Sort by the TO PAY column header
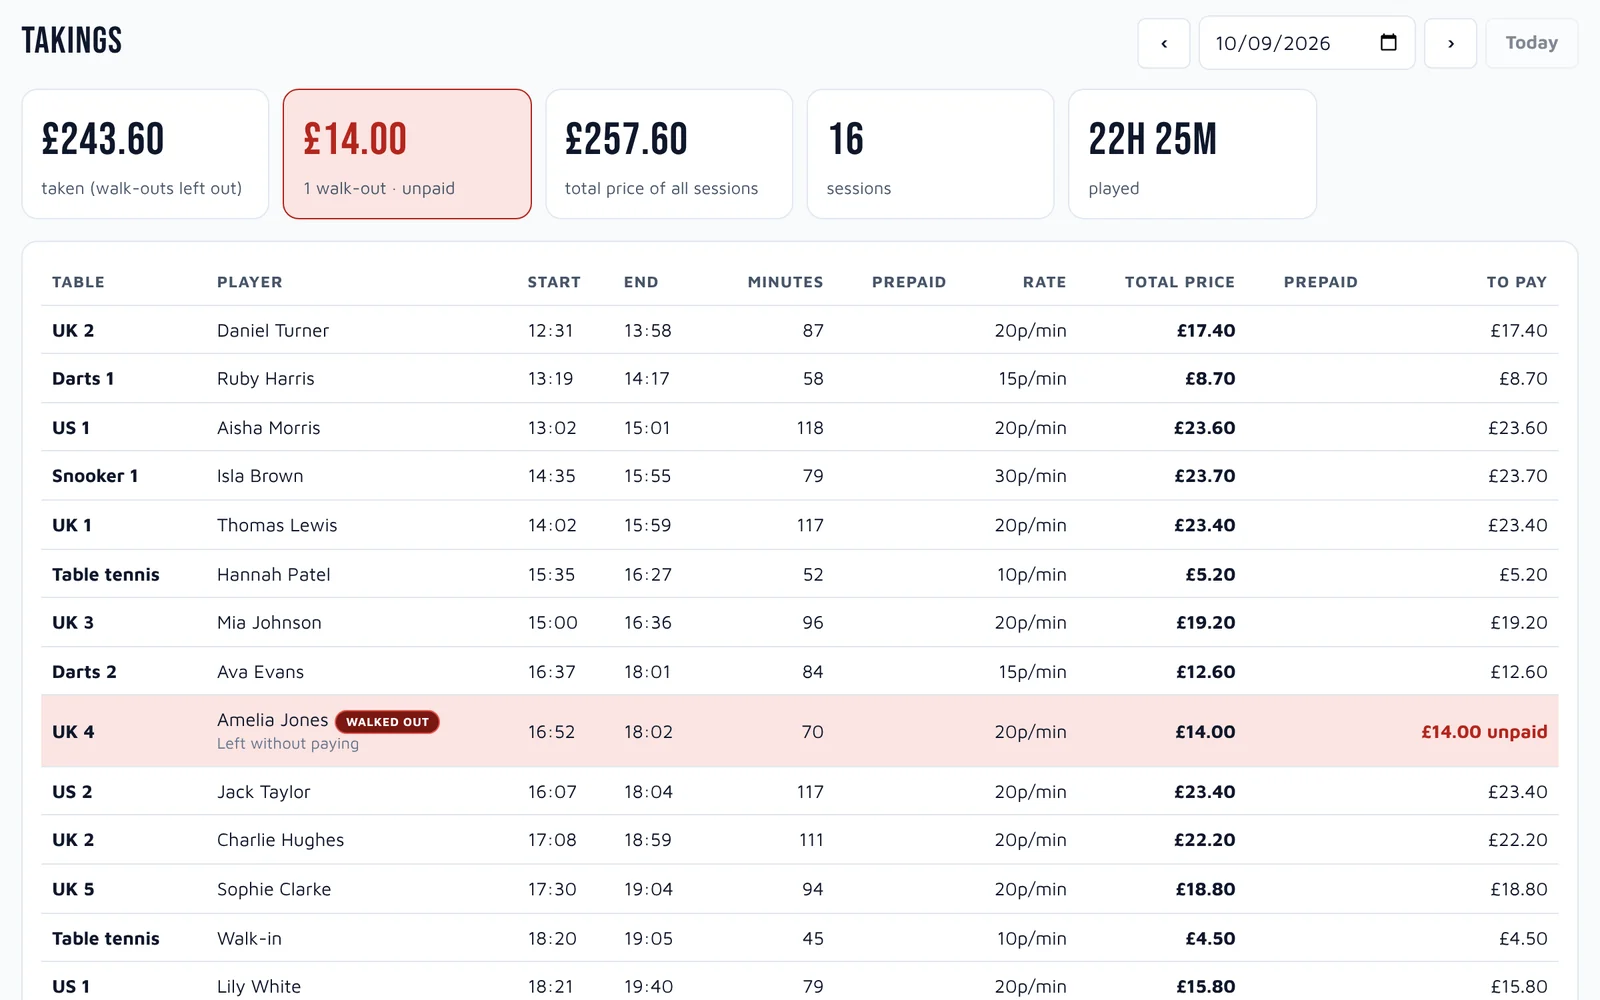Viewport: 1600px width, 1000px height. (1516, 282)
